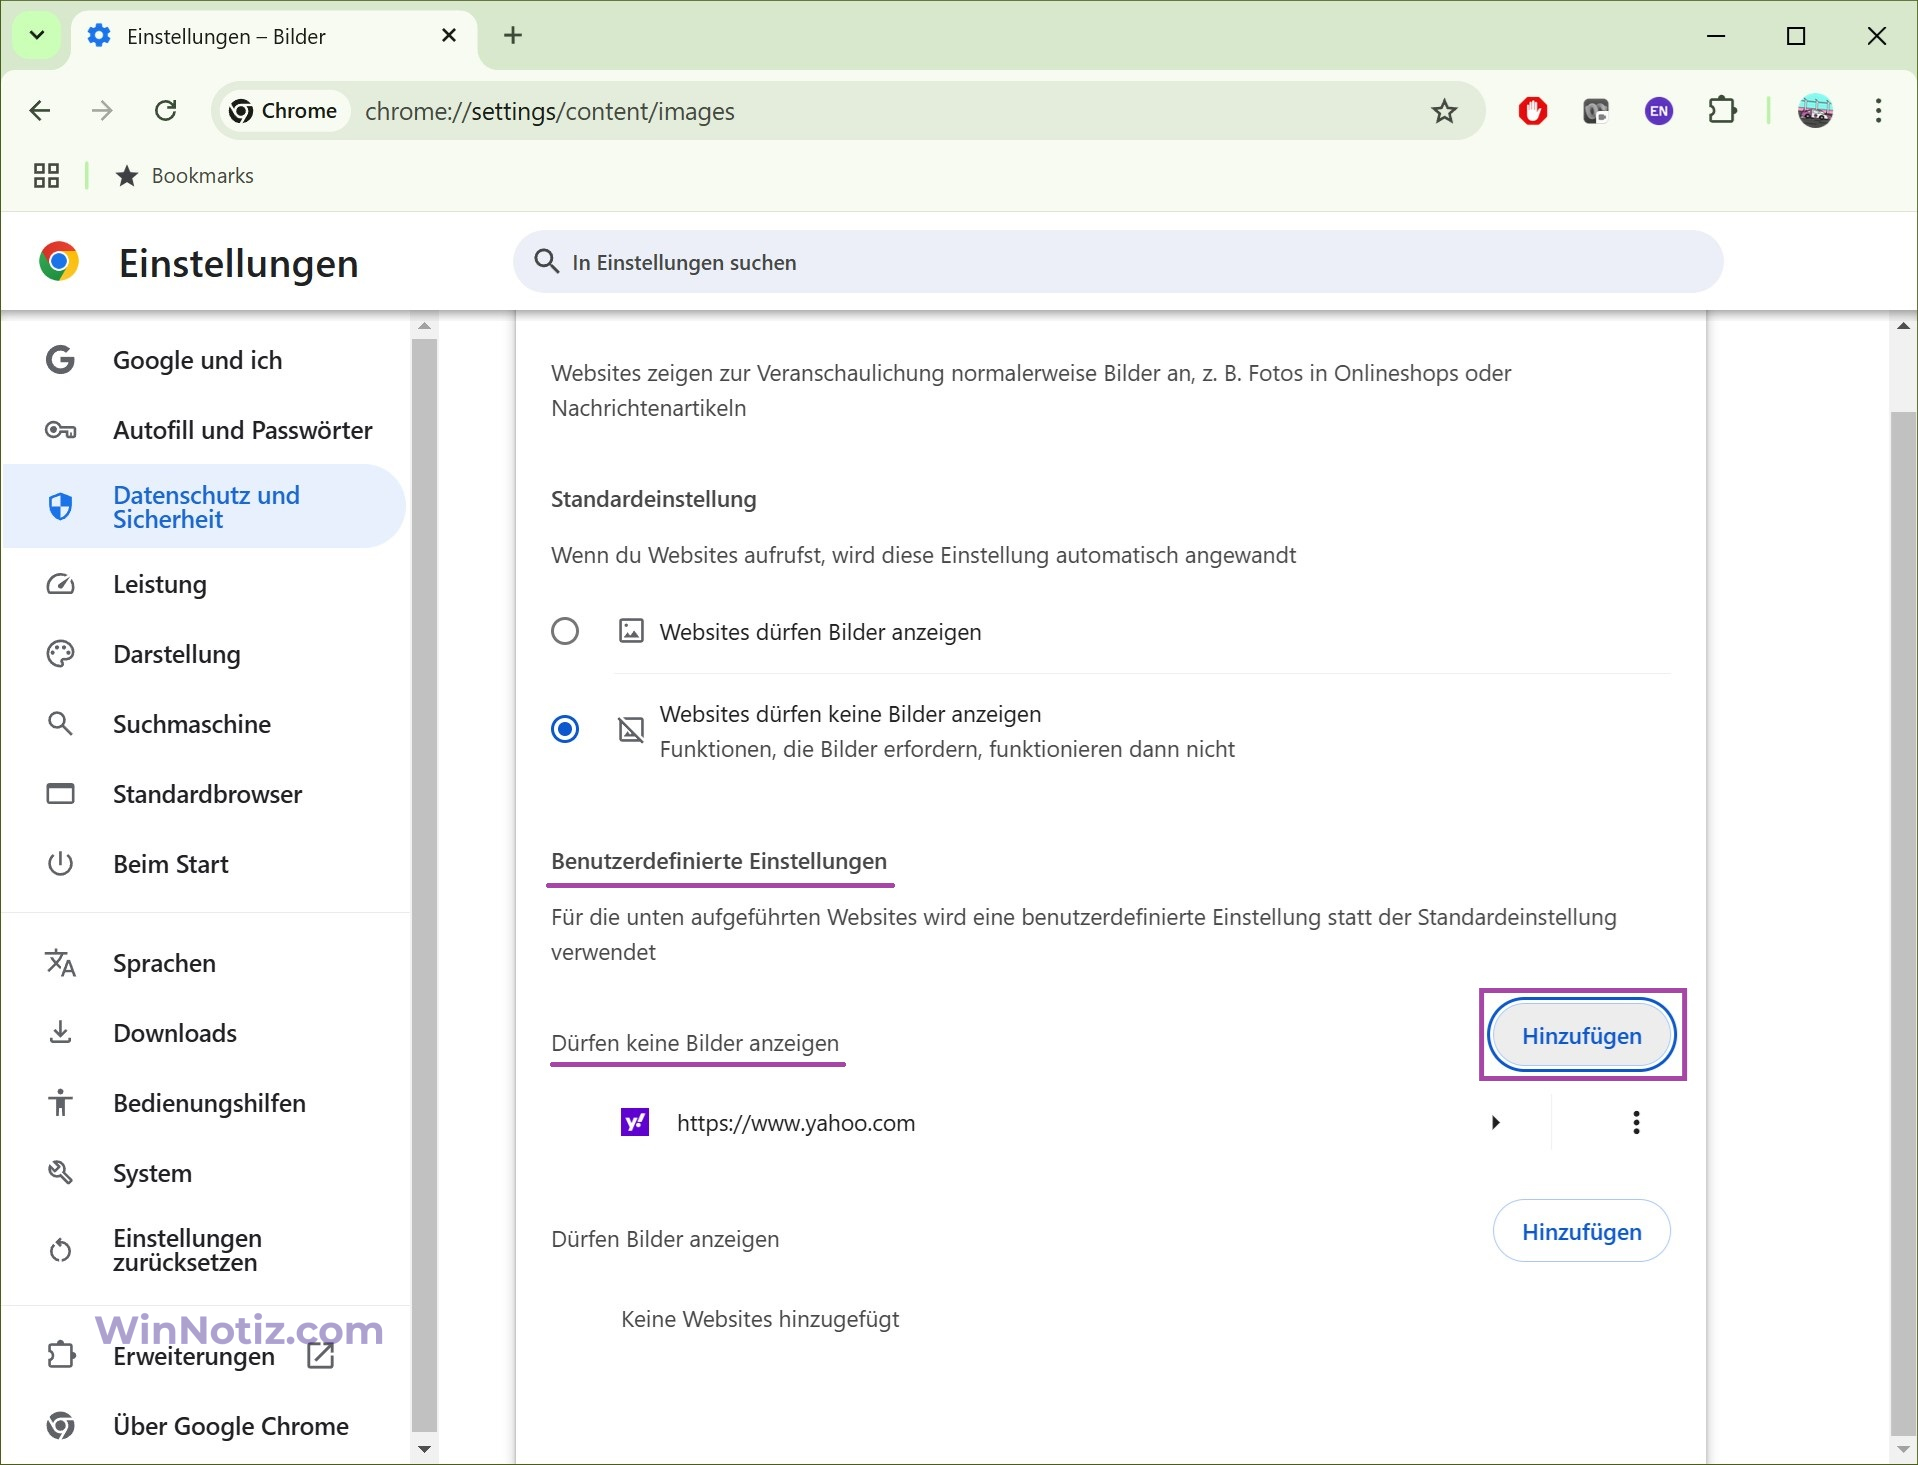1918x1465 pixels.
Task: Click the Leistung speedometer icon
Action: pyautogui.click(x=60, y=584)
